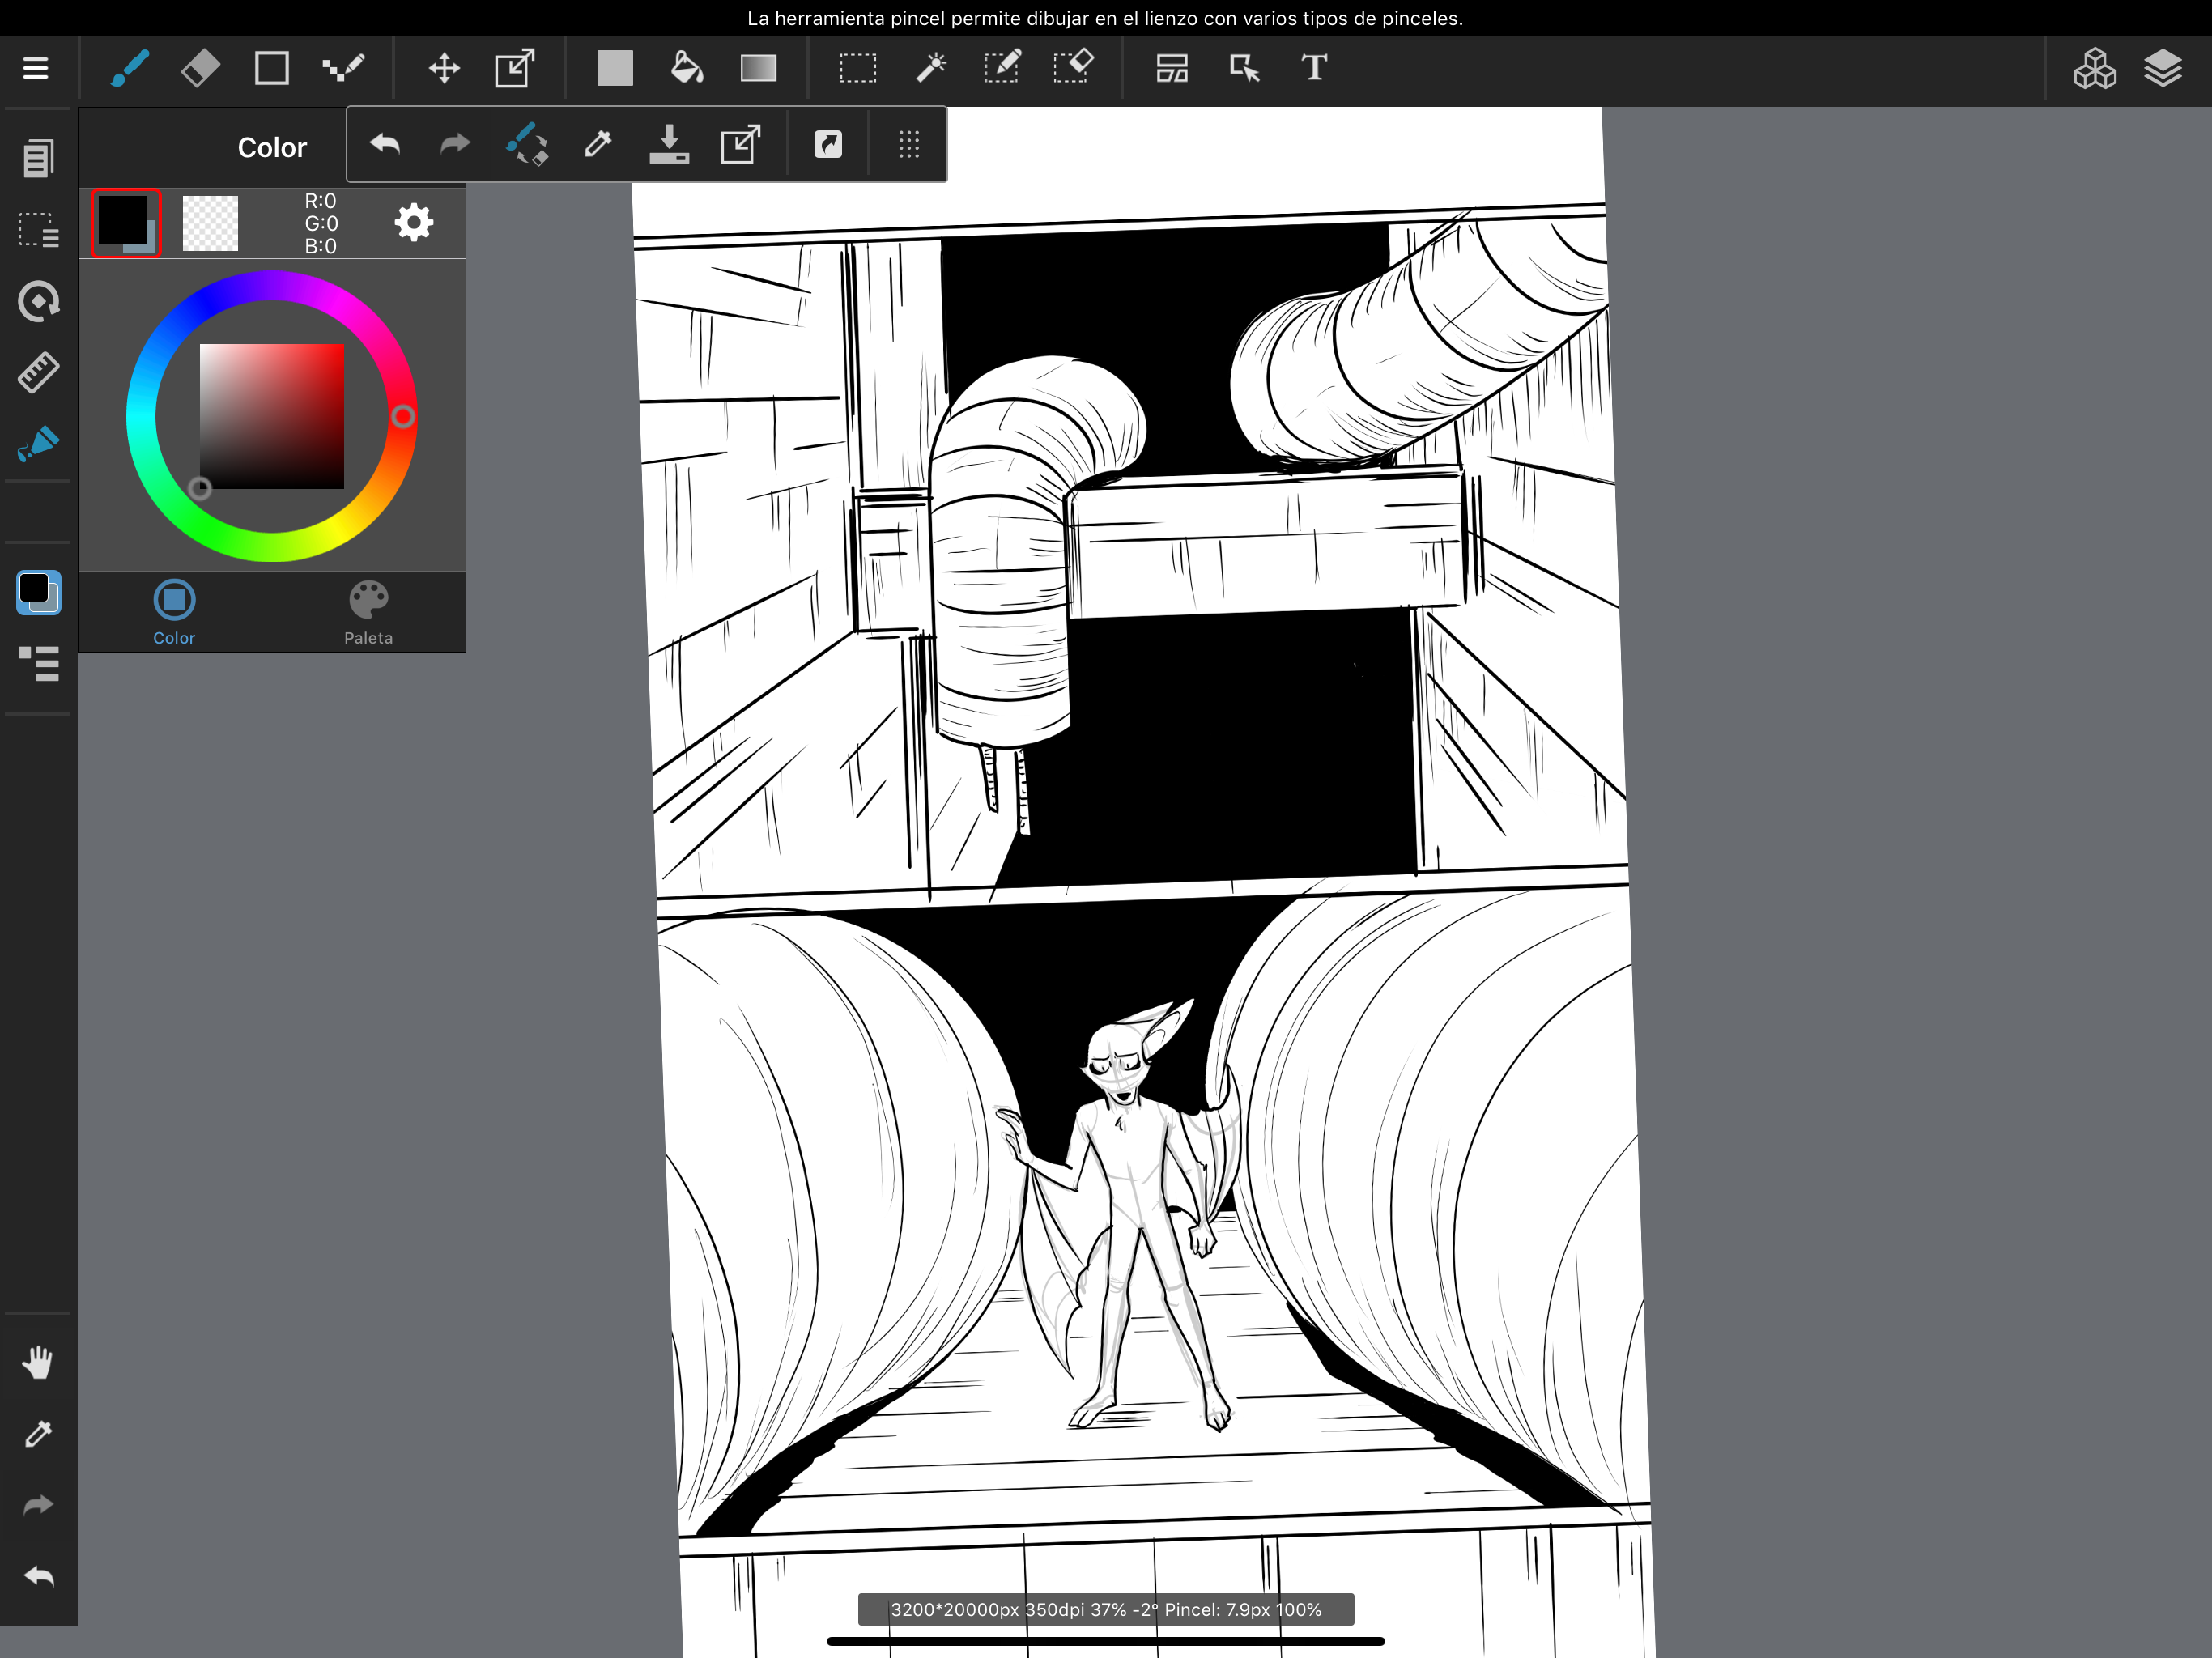Open the hamburger main menu
This screenshot has height=1658, width=2212.
(x=36, y=68)
